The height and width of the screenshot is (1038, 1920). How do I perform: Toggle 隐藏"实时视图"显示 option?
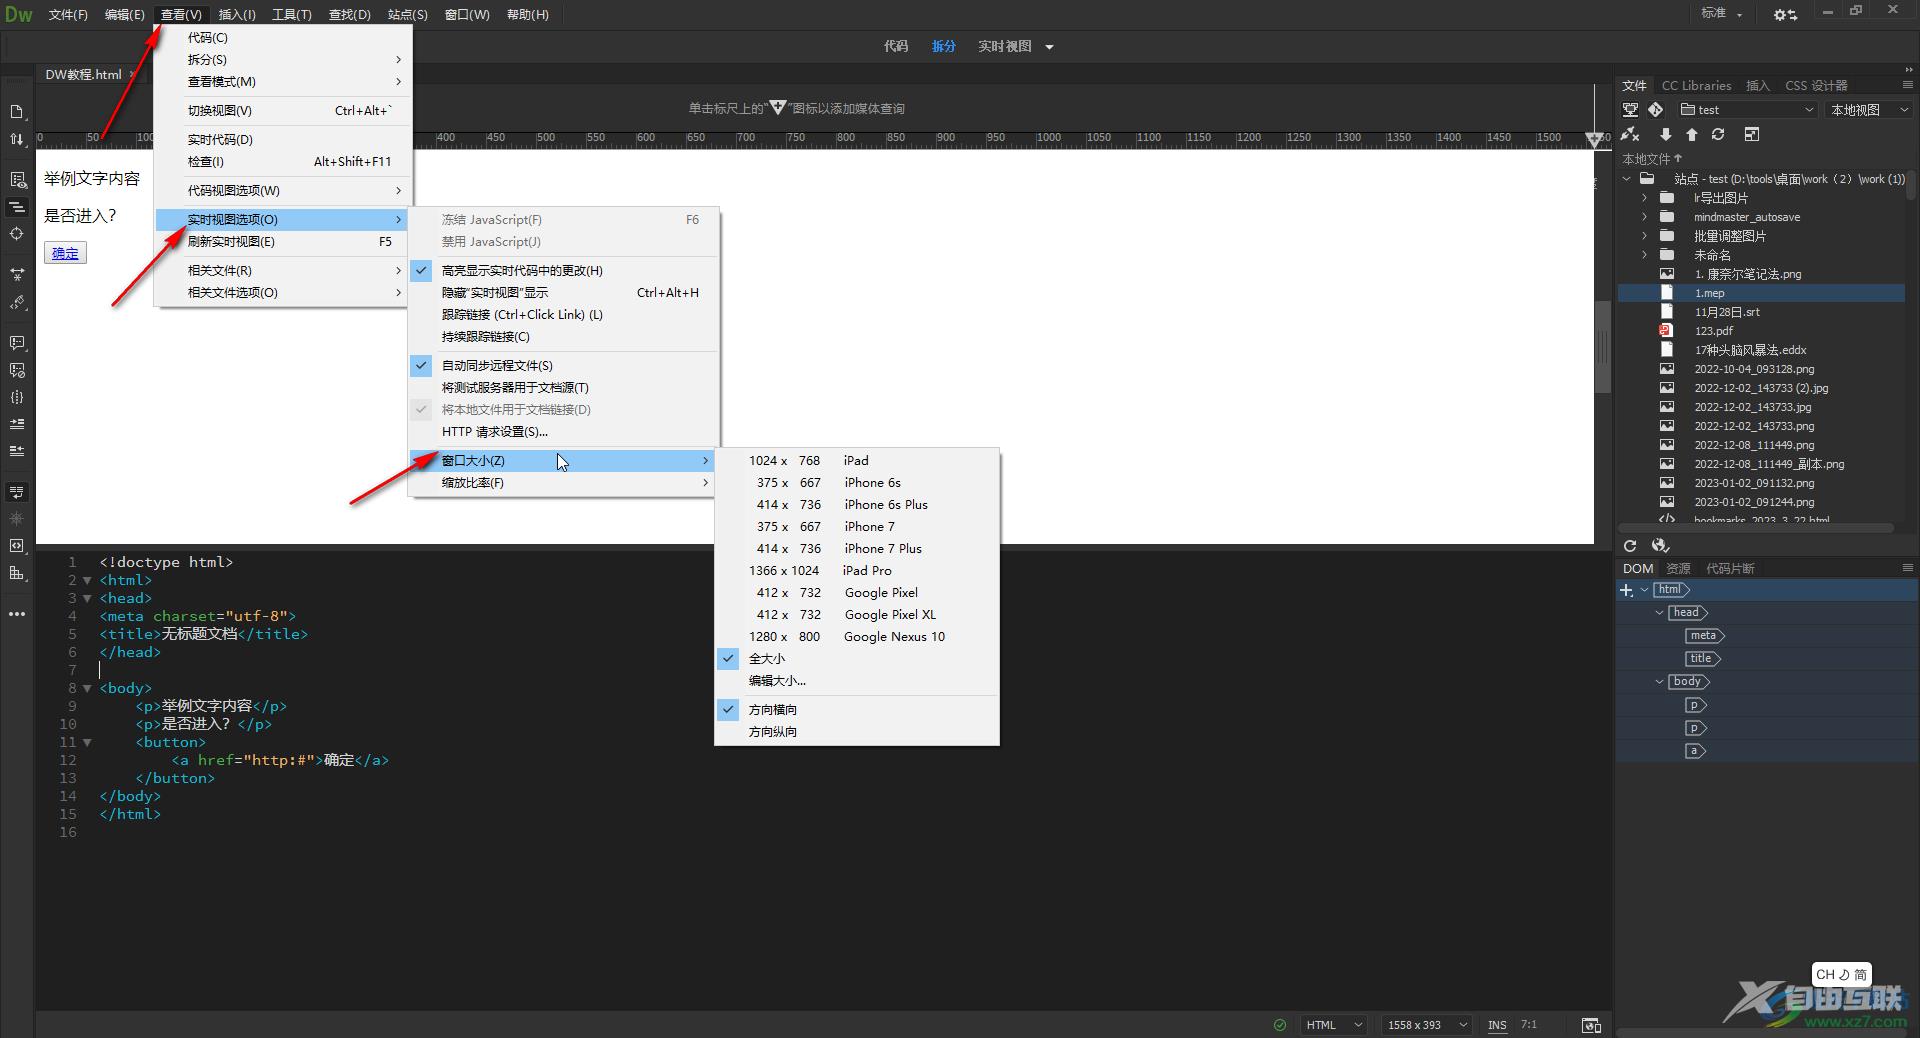point(563,293)
